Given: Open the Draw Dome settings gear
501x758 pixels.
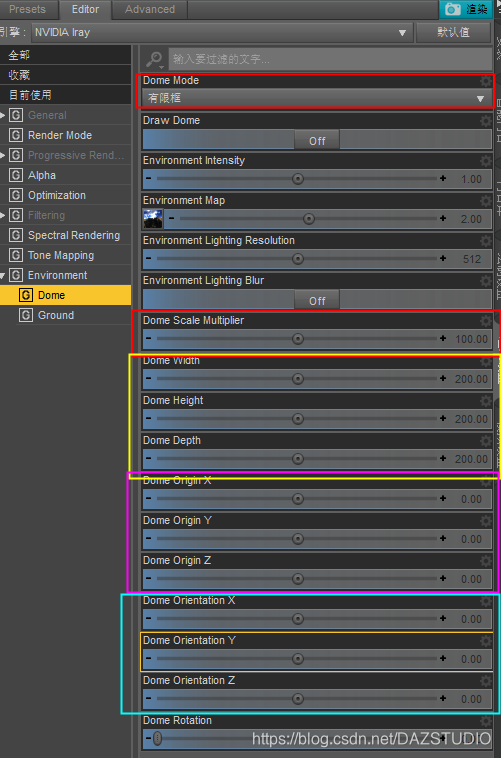Looking at the screenshot, I should [x=486, y=121].
